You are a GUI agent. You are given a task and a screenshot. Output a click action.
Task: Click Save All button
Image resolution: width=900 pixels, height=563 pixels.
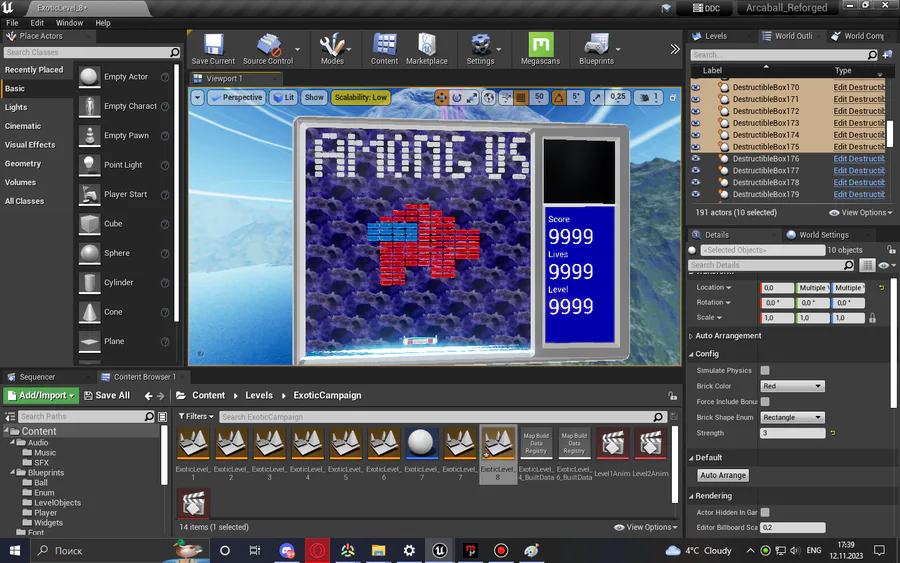[107, 395]
